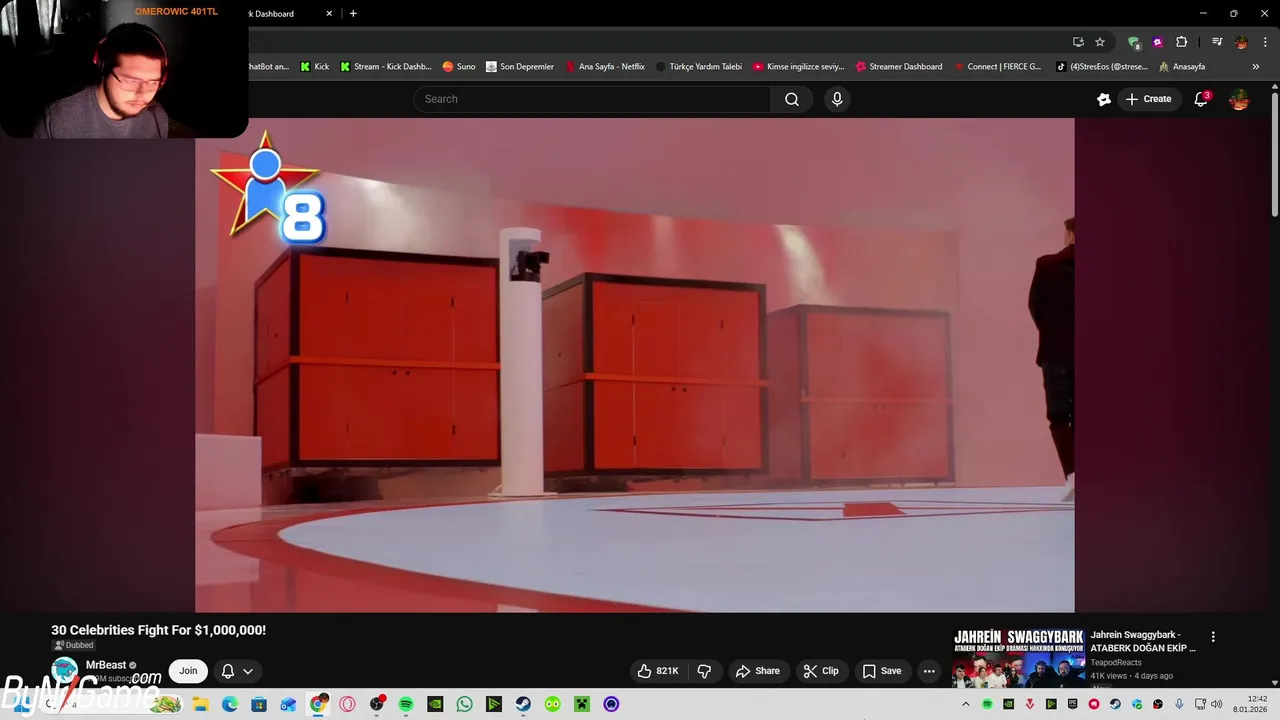Click the Create button
The width and height of the screenshot is (1280, 720).
click(x=1148, y=99)
